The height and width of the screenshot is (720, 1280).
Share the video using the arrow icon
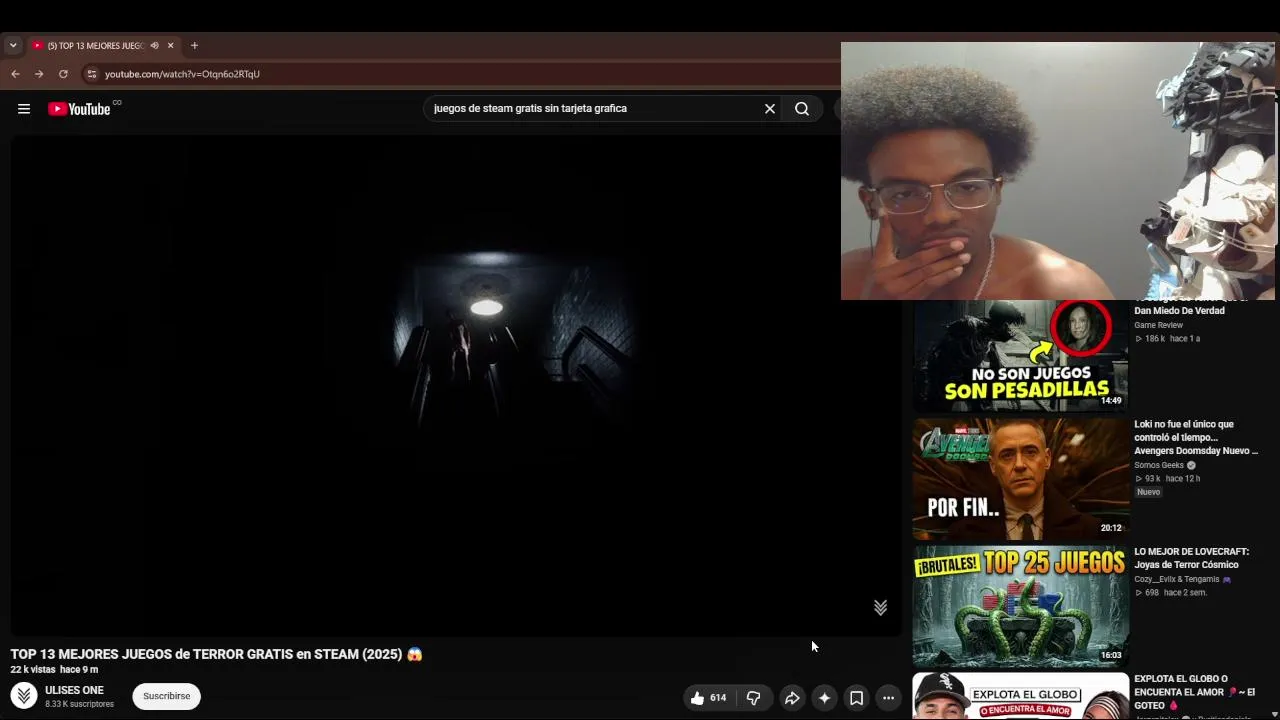click(x=792, y=698)
